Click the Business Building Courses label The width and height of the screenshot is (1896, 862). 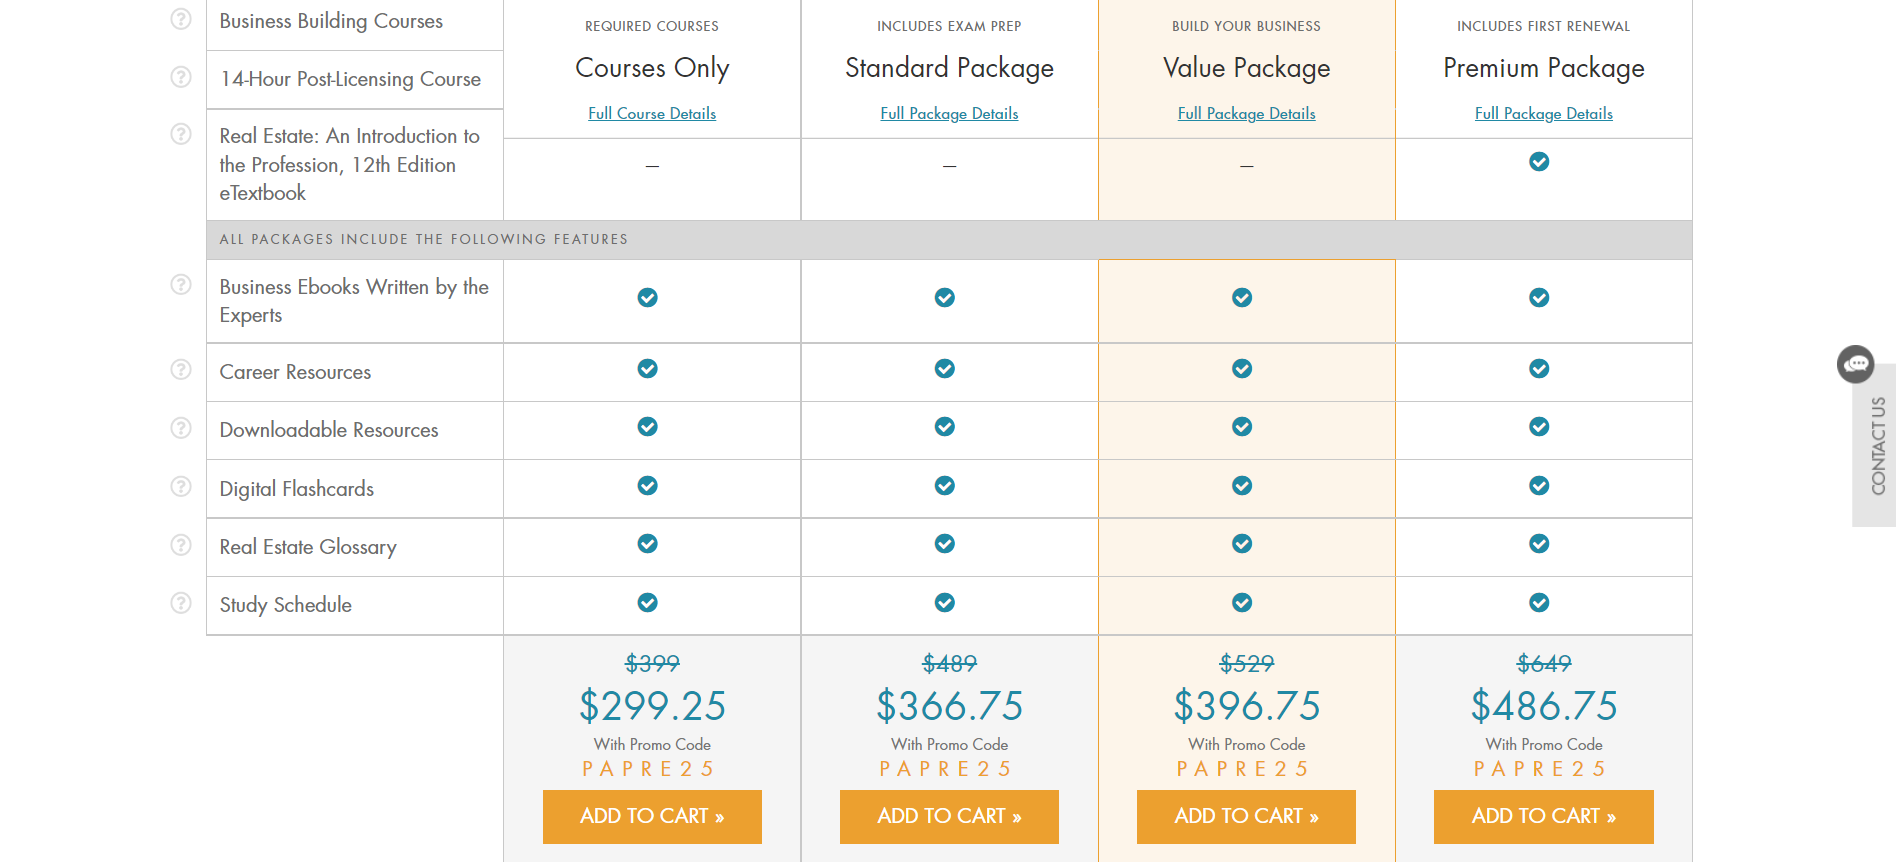[331, 21]
